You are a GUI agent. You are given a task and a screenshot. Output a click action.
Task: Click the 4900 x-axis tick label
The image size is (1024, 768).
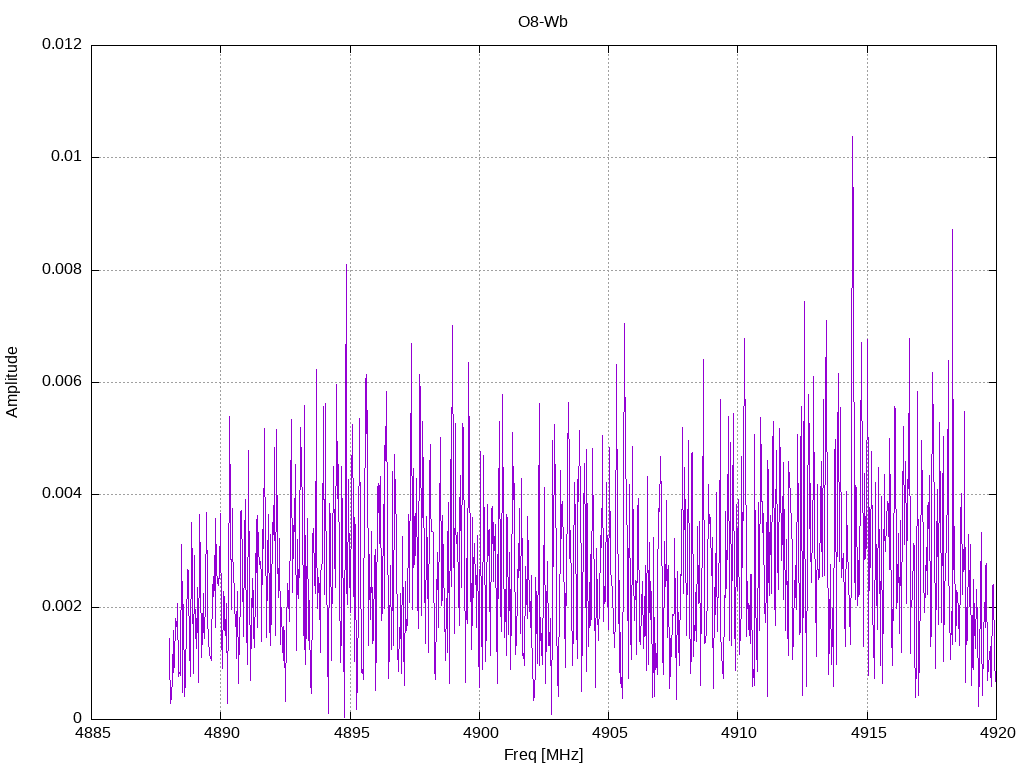point(479,733)
